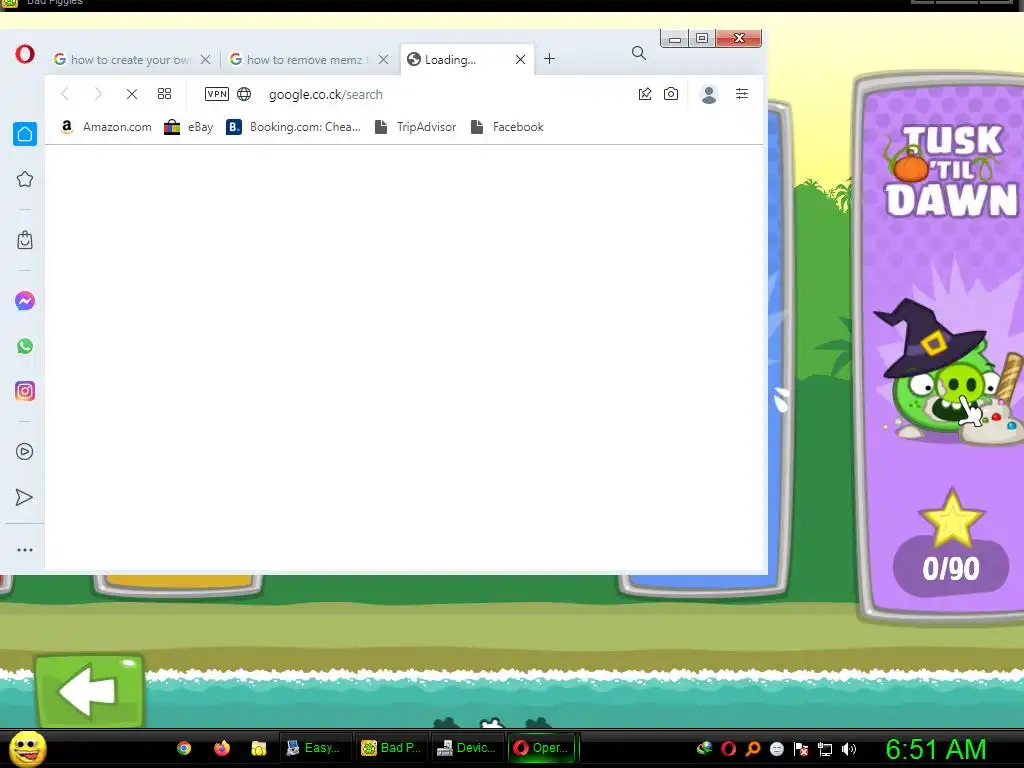Open the Booking.com bookmark
Viewport: 1024px width, 768px height.
coord(294,127)
